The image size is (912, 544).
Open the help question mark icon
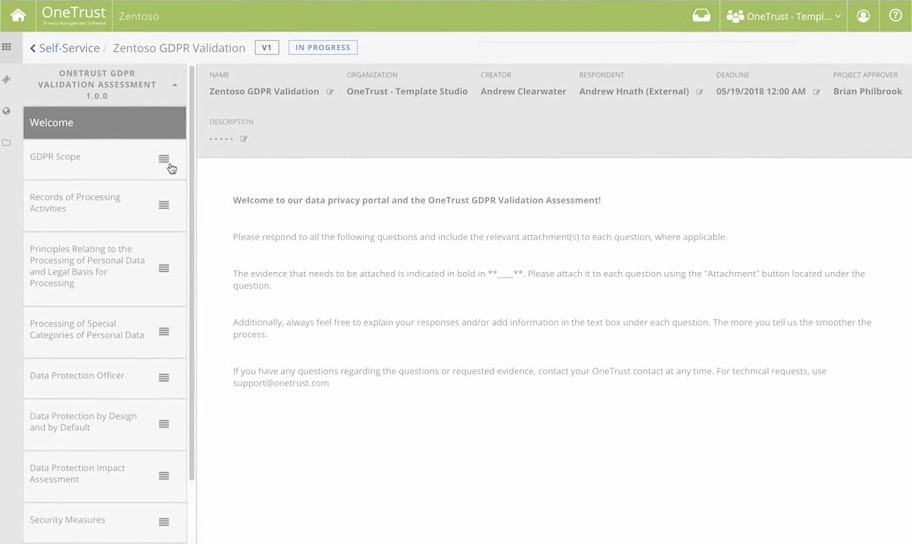point(895,16)
